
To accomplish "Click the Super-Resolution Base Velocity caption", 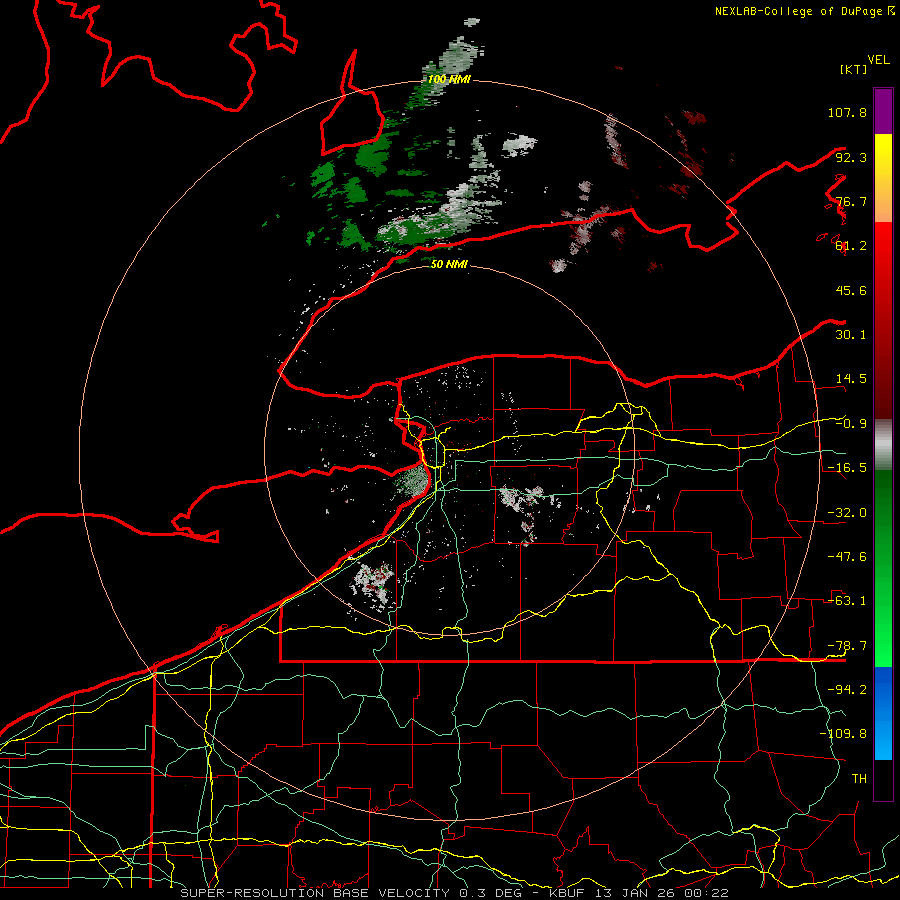I will (356, 893).
